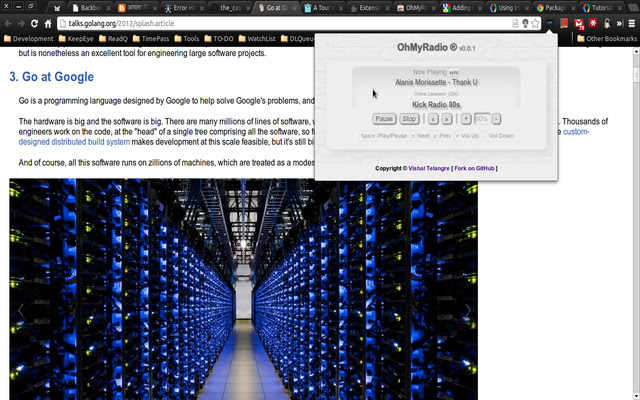Switch to the A Tour tab
The width and height of the screenshot is (640, 400).
(x=322, y=8)
